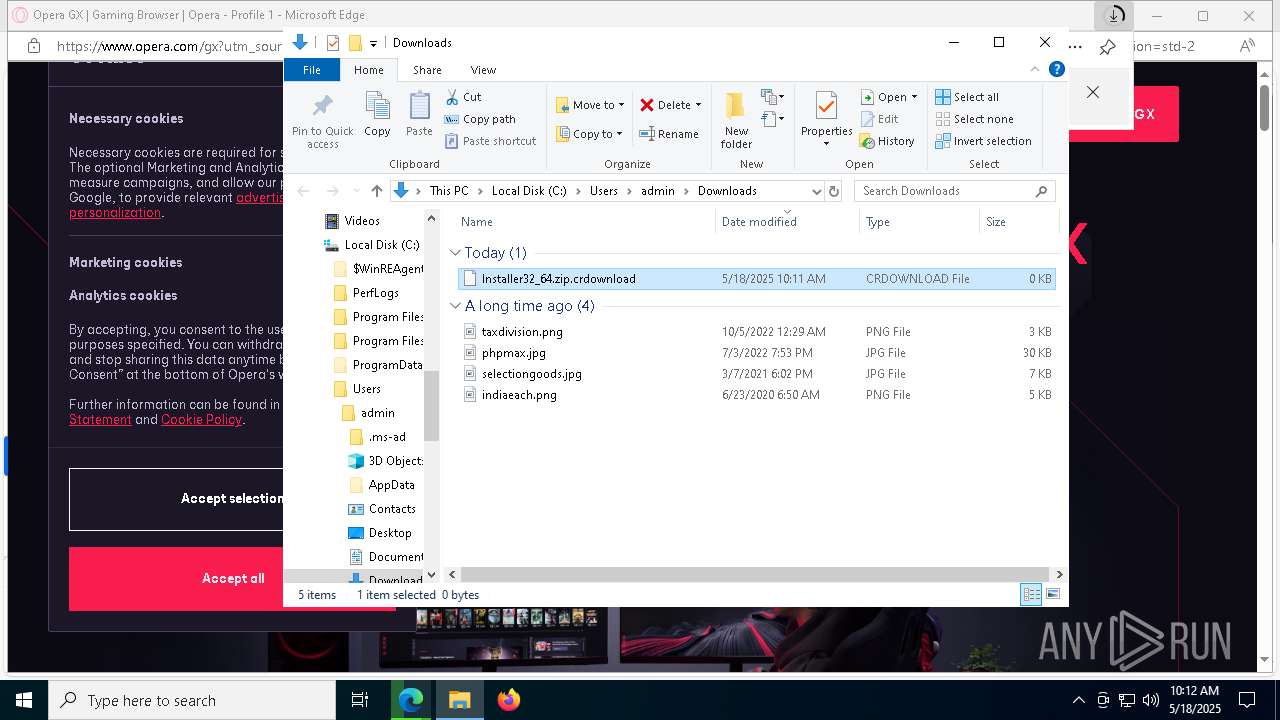Open the File menu tab

click(x=312, y=70)
